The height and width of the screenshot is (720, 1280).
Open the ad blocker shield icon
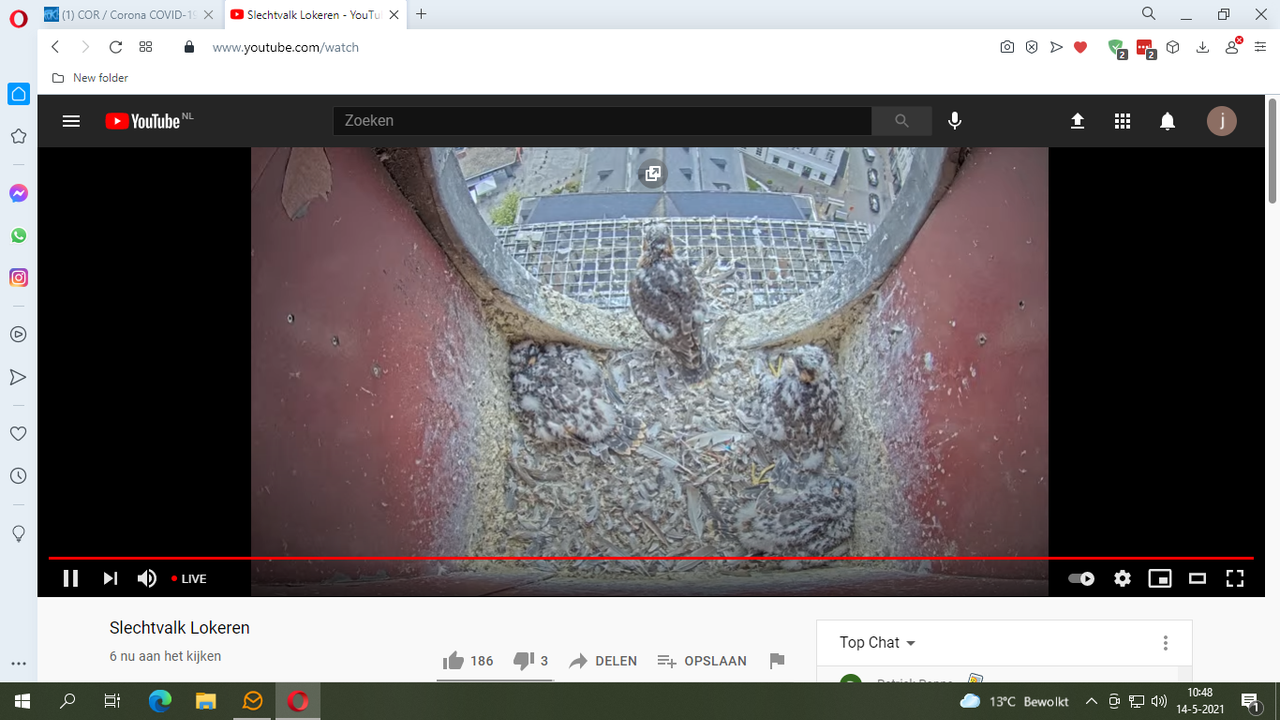click(x=1031, y=47)
